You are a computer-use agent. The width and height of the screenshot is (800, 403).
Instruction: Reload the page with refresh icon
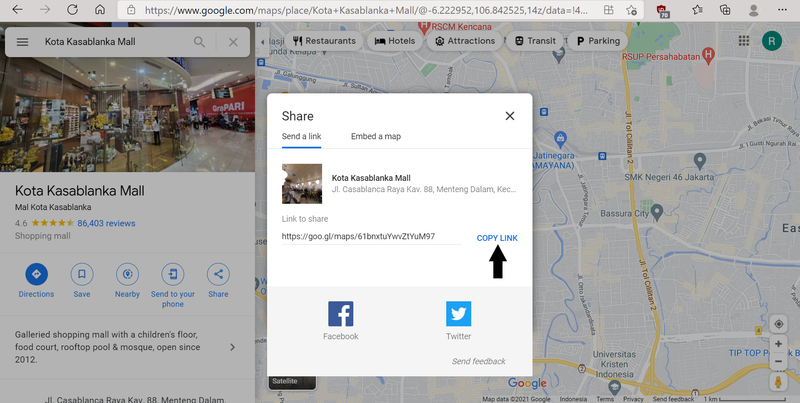(72, 10)
